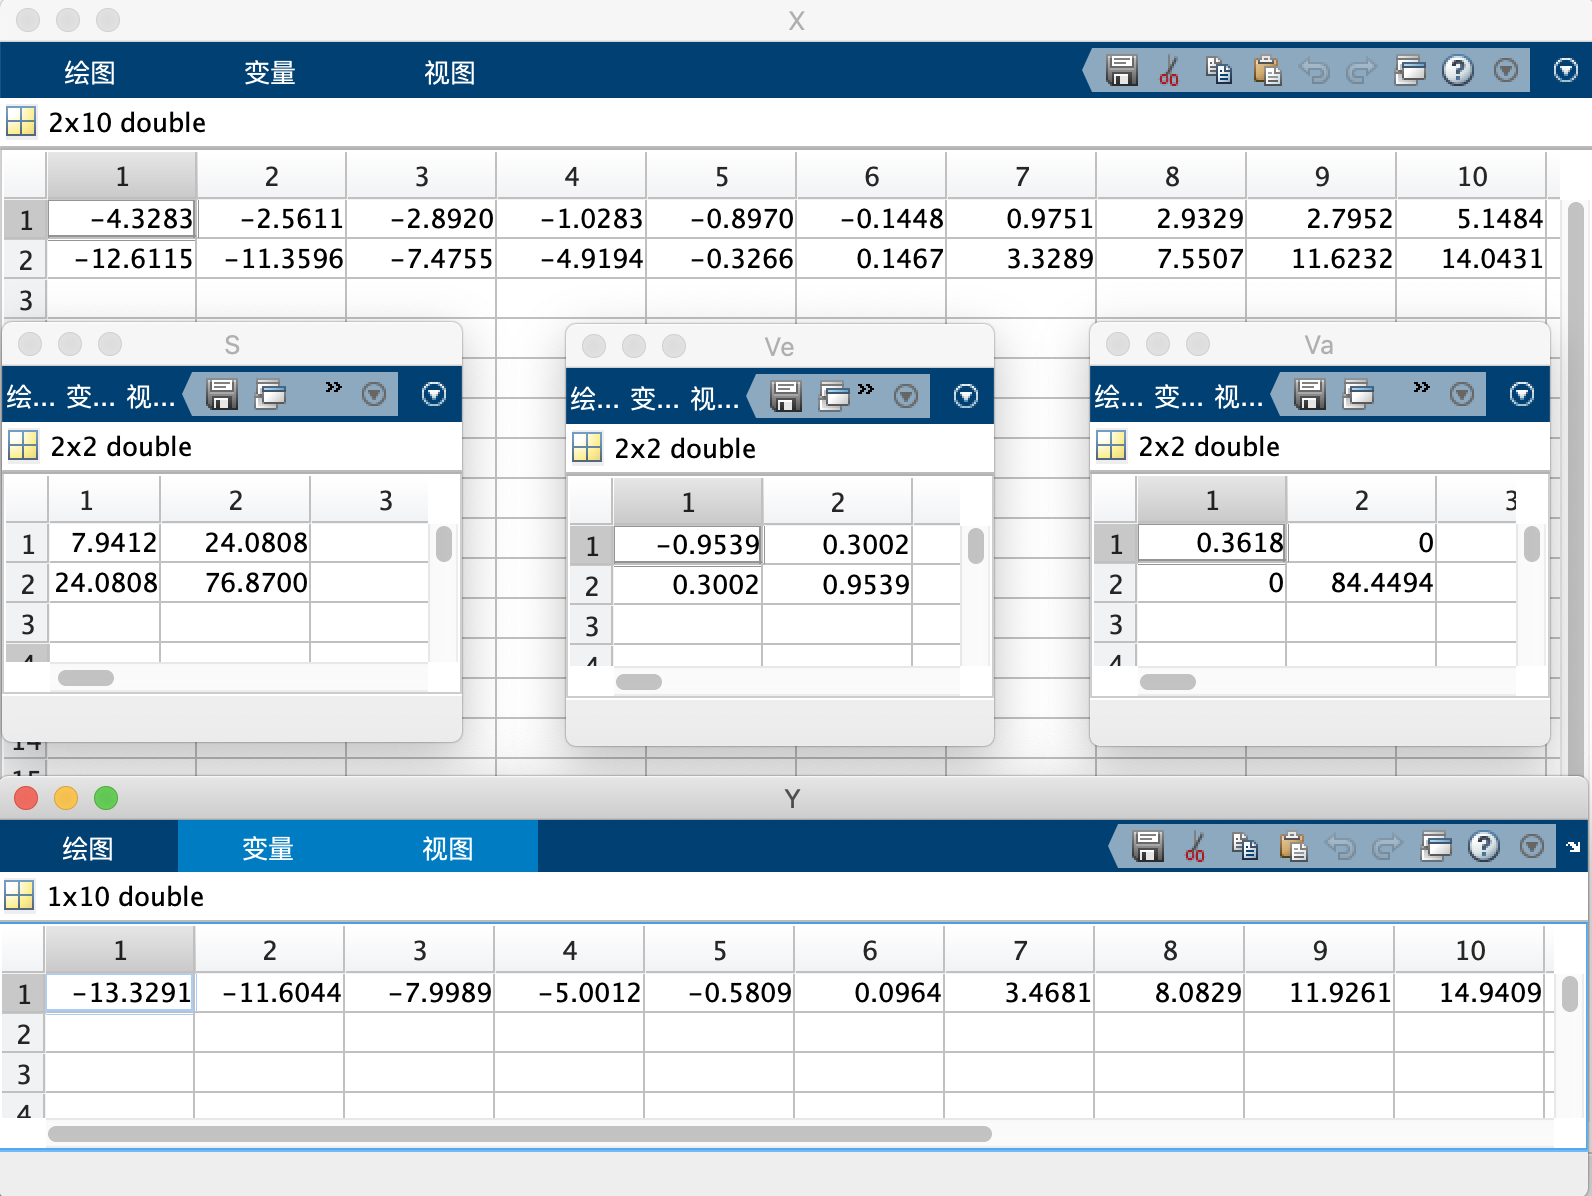Select cell 84.4494 in Va window
Viewport: 1592px width, 1196px height.
click(x=1361, y=583)
